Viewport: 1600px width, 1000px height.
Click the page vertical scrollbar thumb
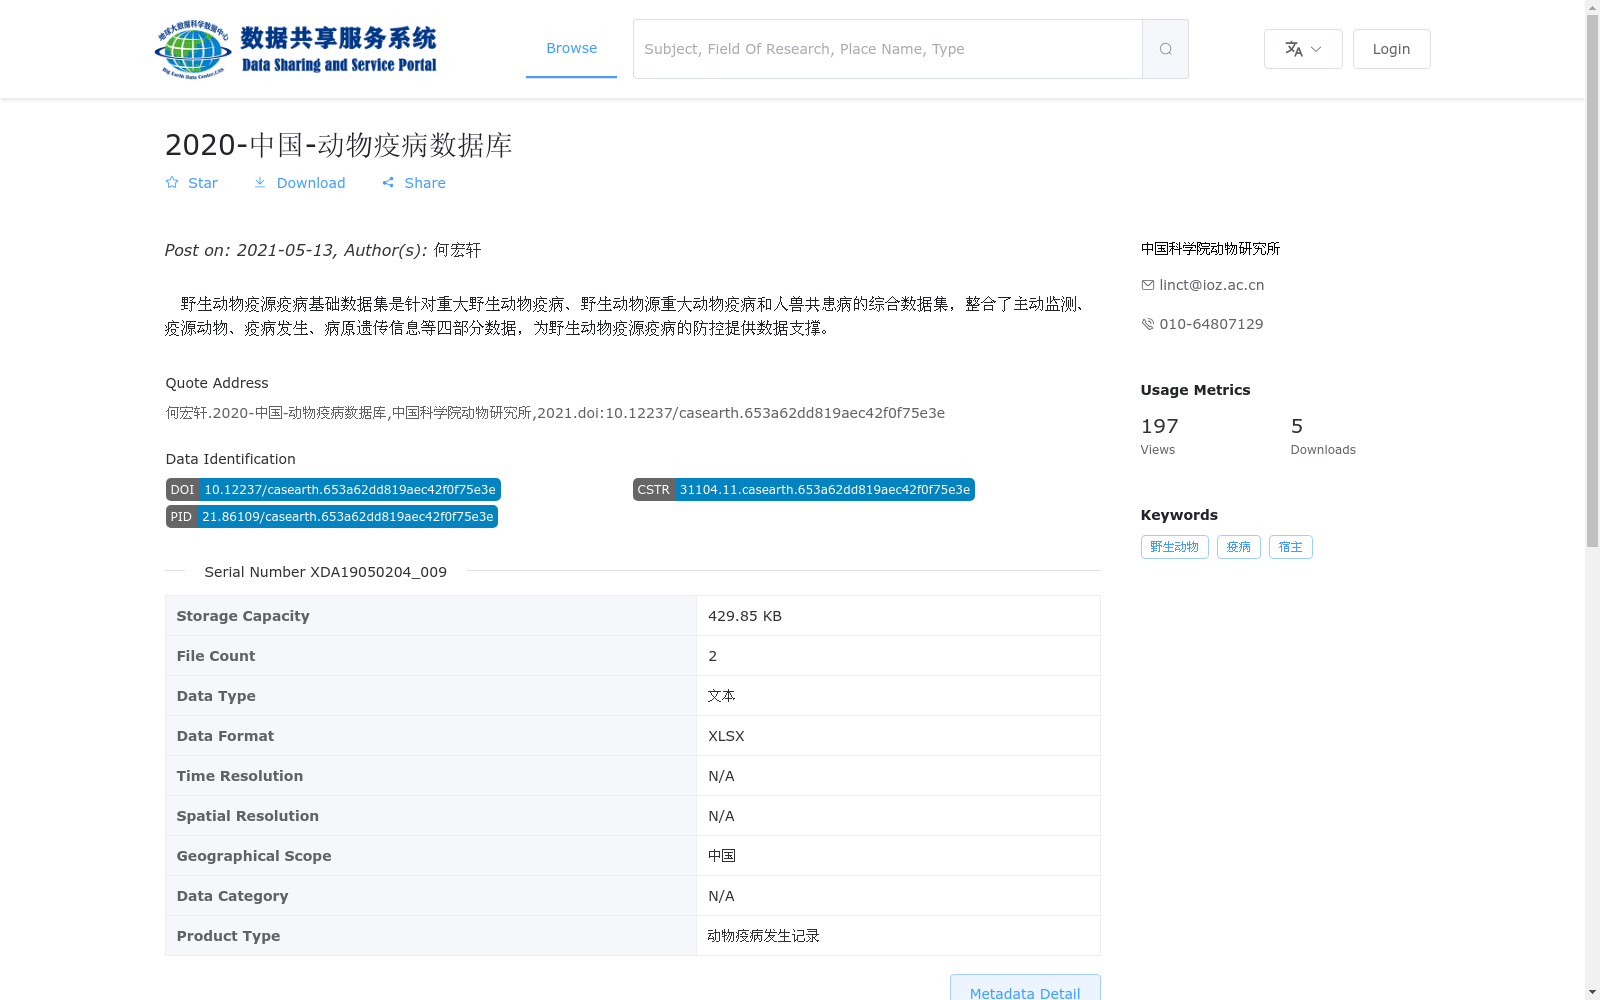pos(1592,280)
